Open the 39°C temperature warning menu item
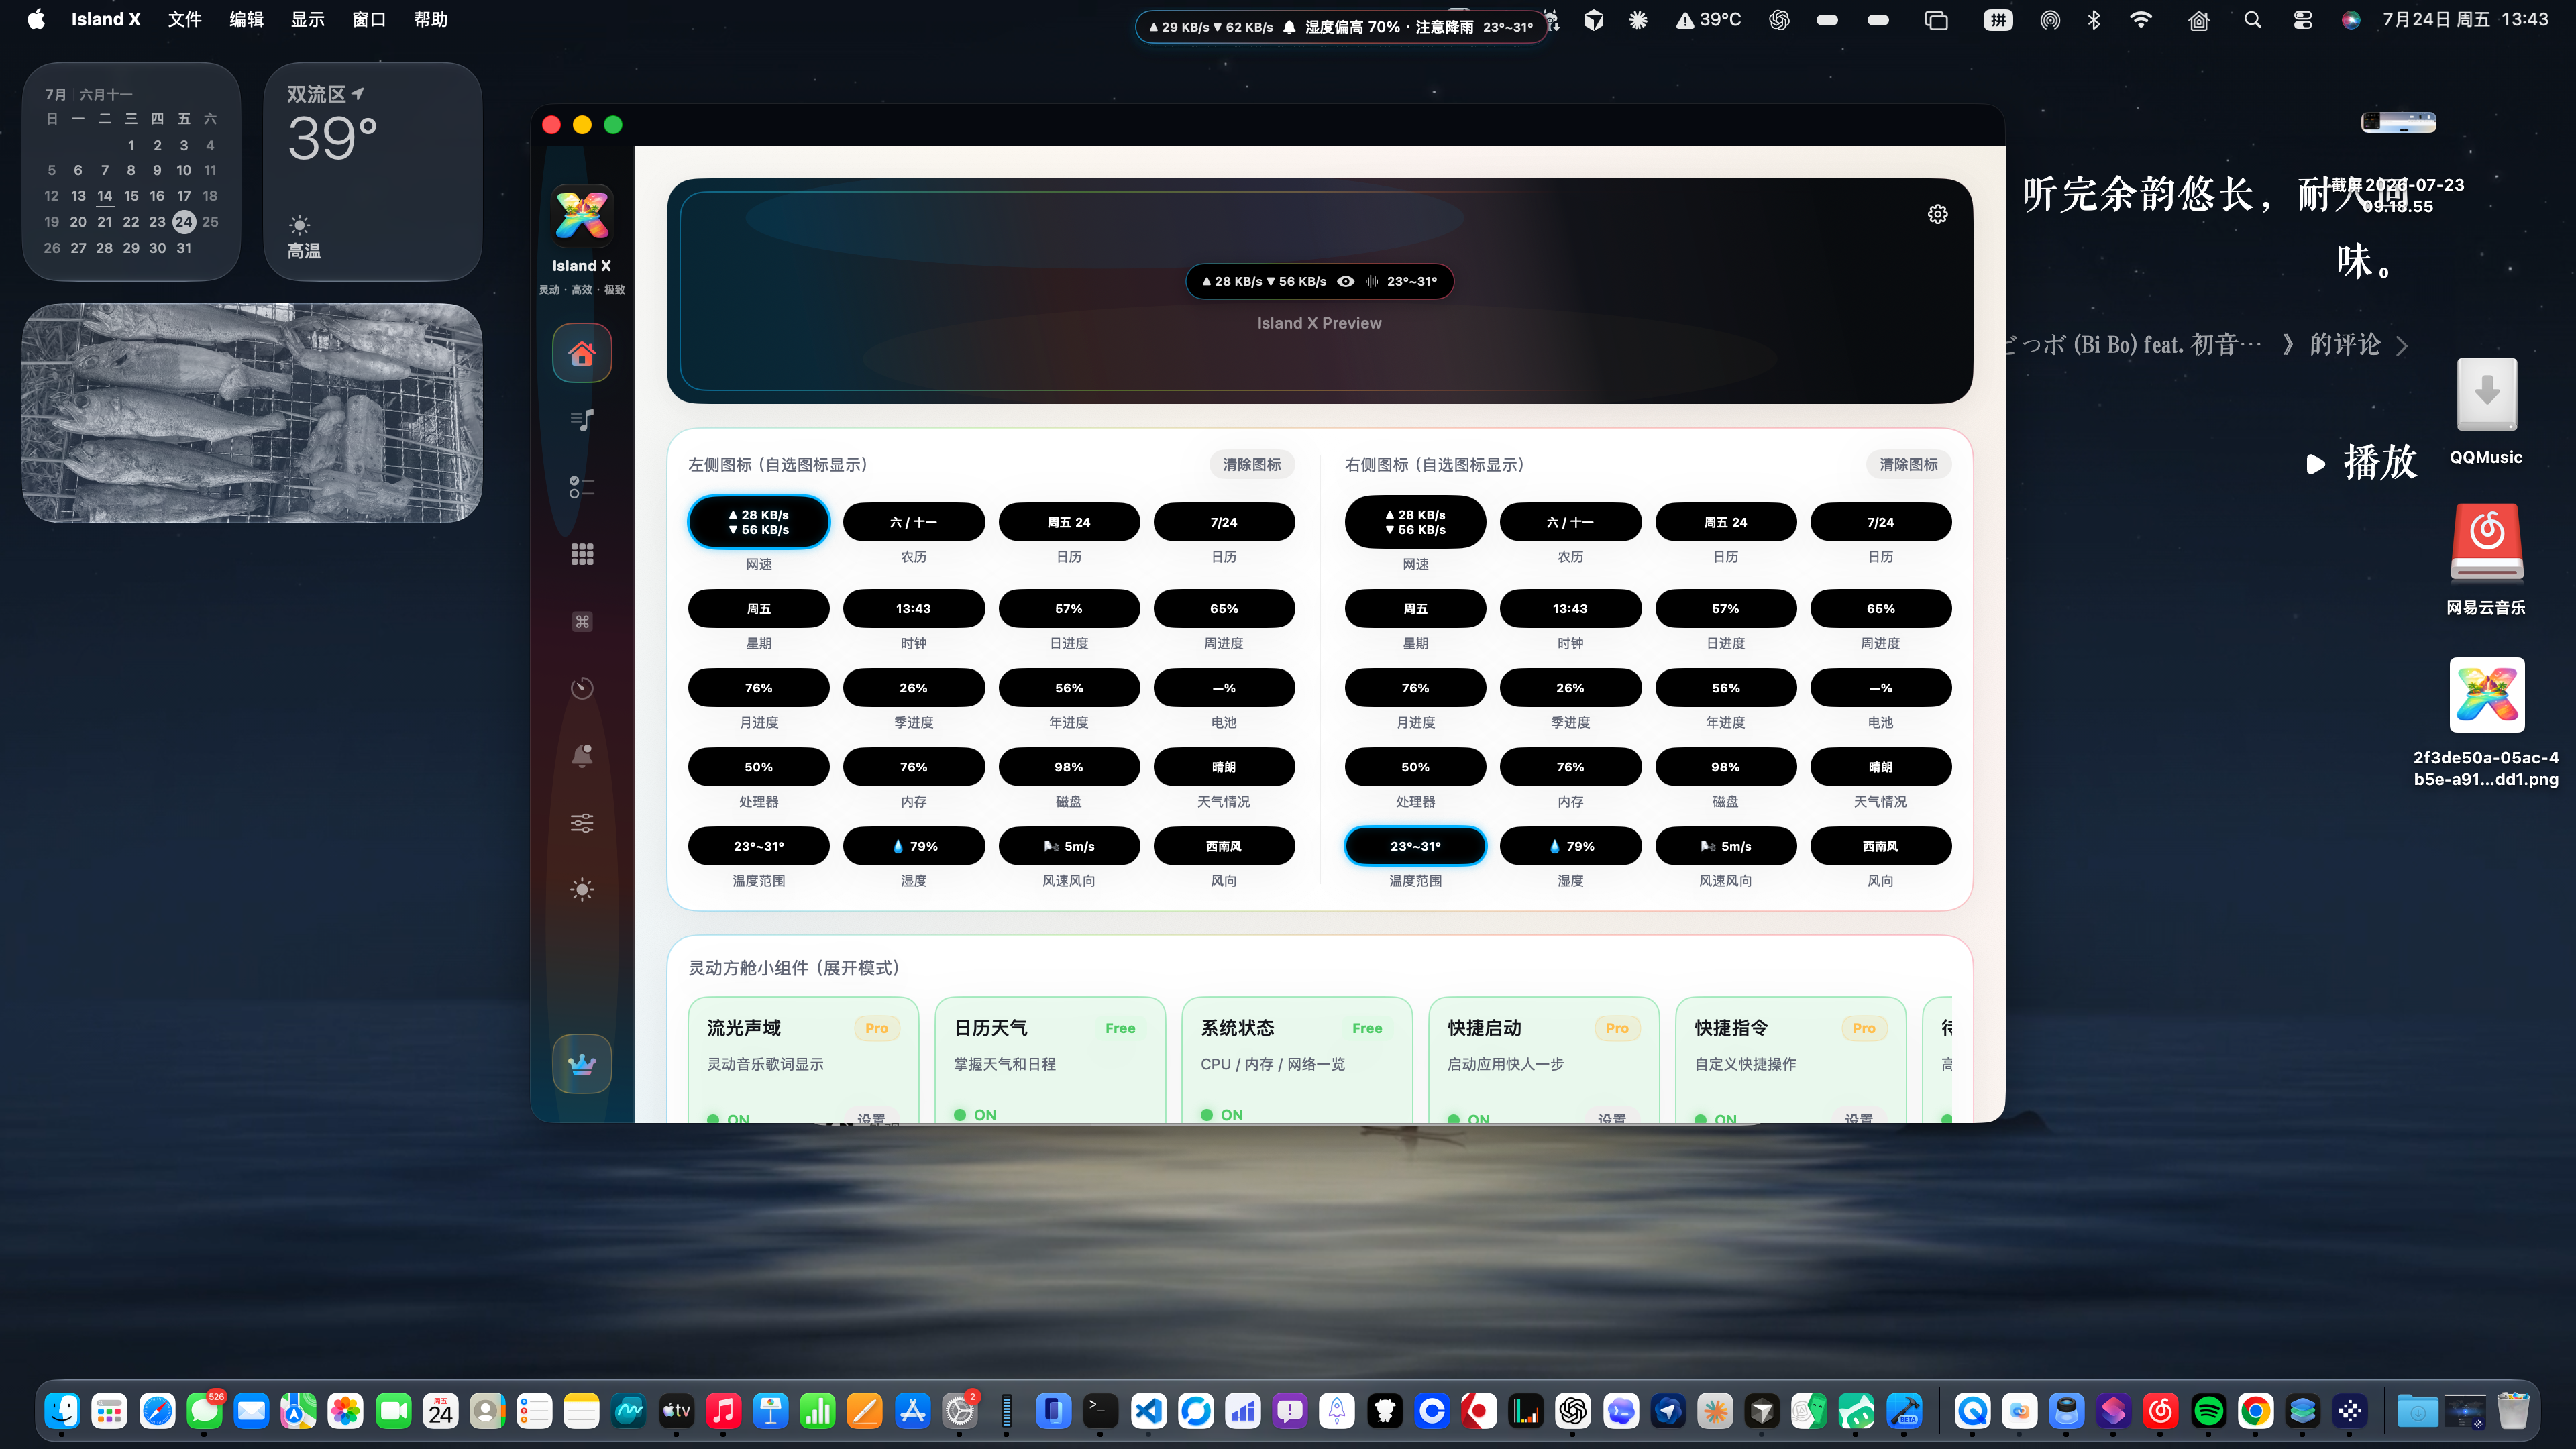This screenshot has height=1449, width=2576. point(1709,20)
